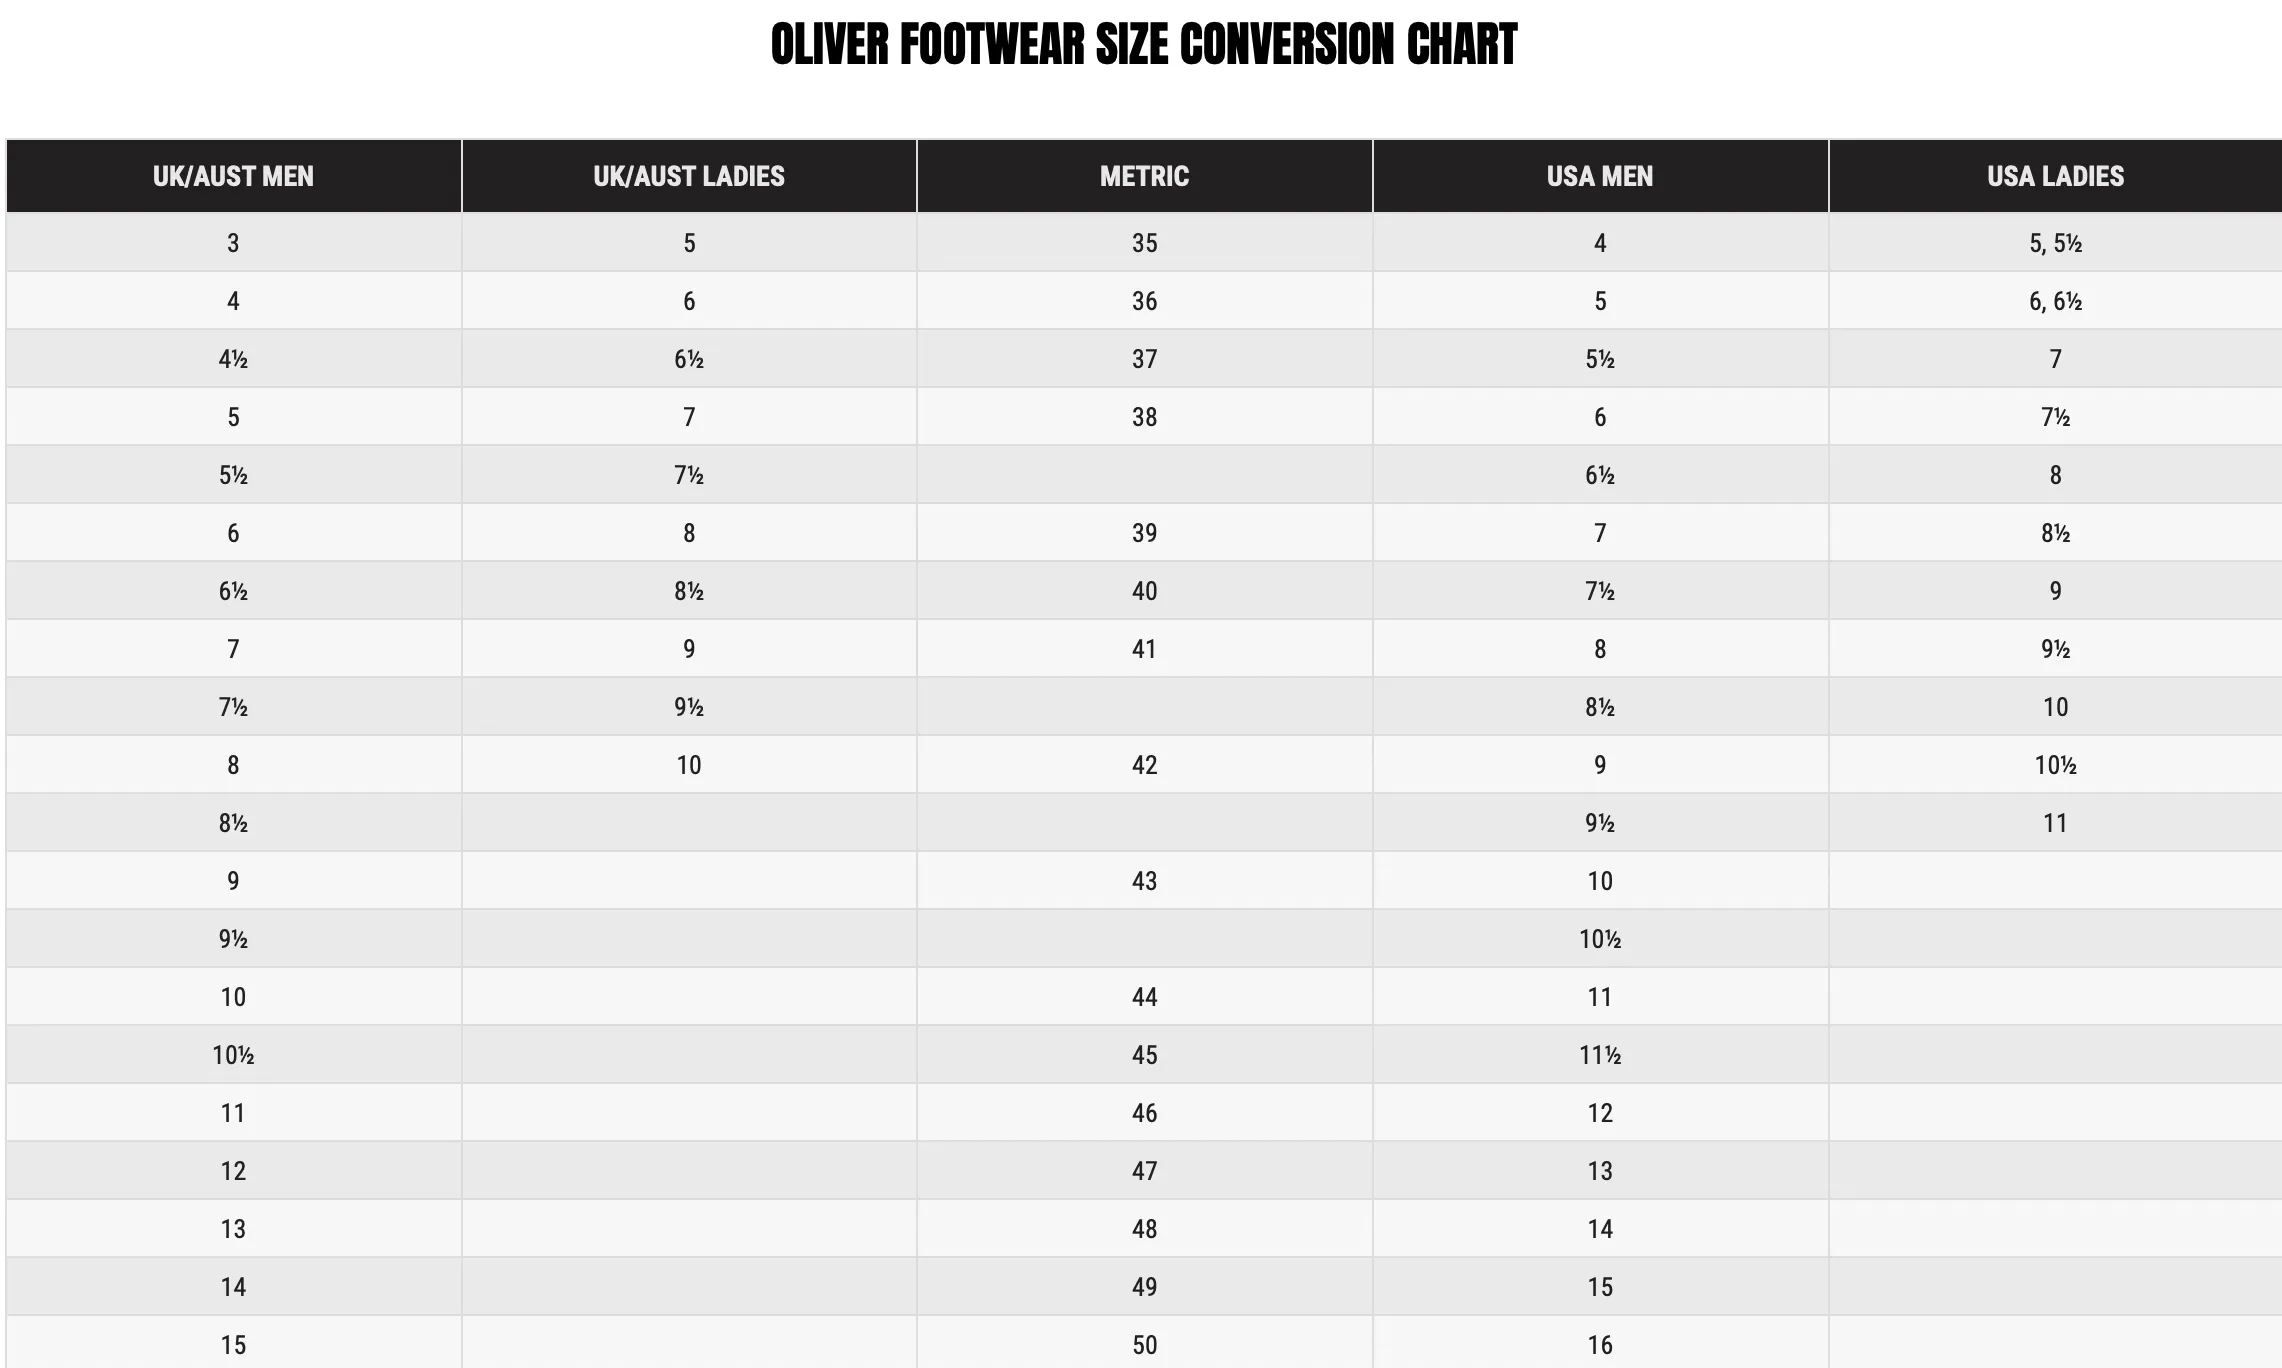
Task: Click USA Ladies size 10½ cell
Action: click(x=2056, y=765)
